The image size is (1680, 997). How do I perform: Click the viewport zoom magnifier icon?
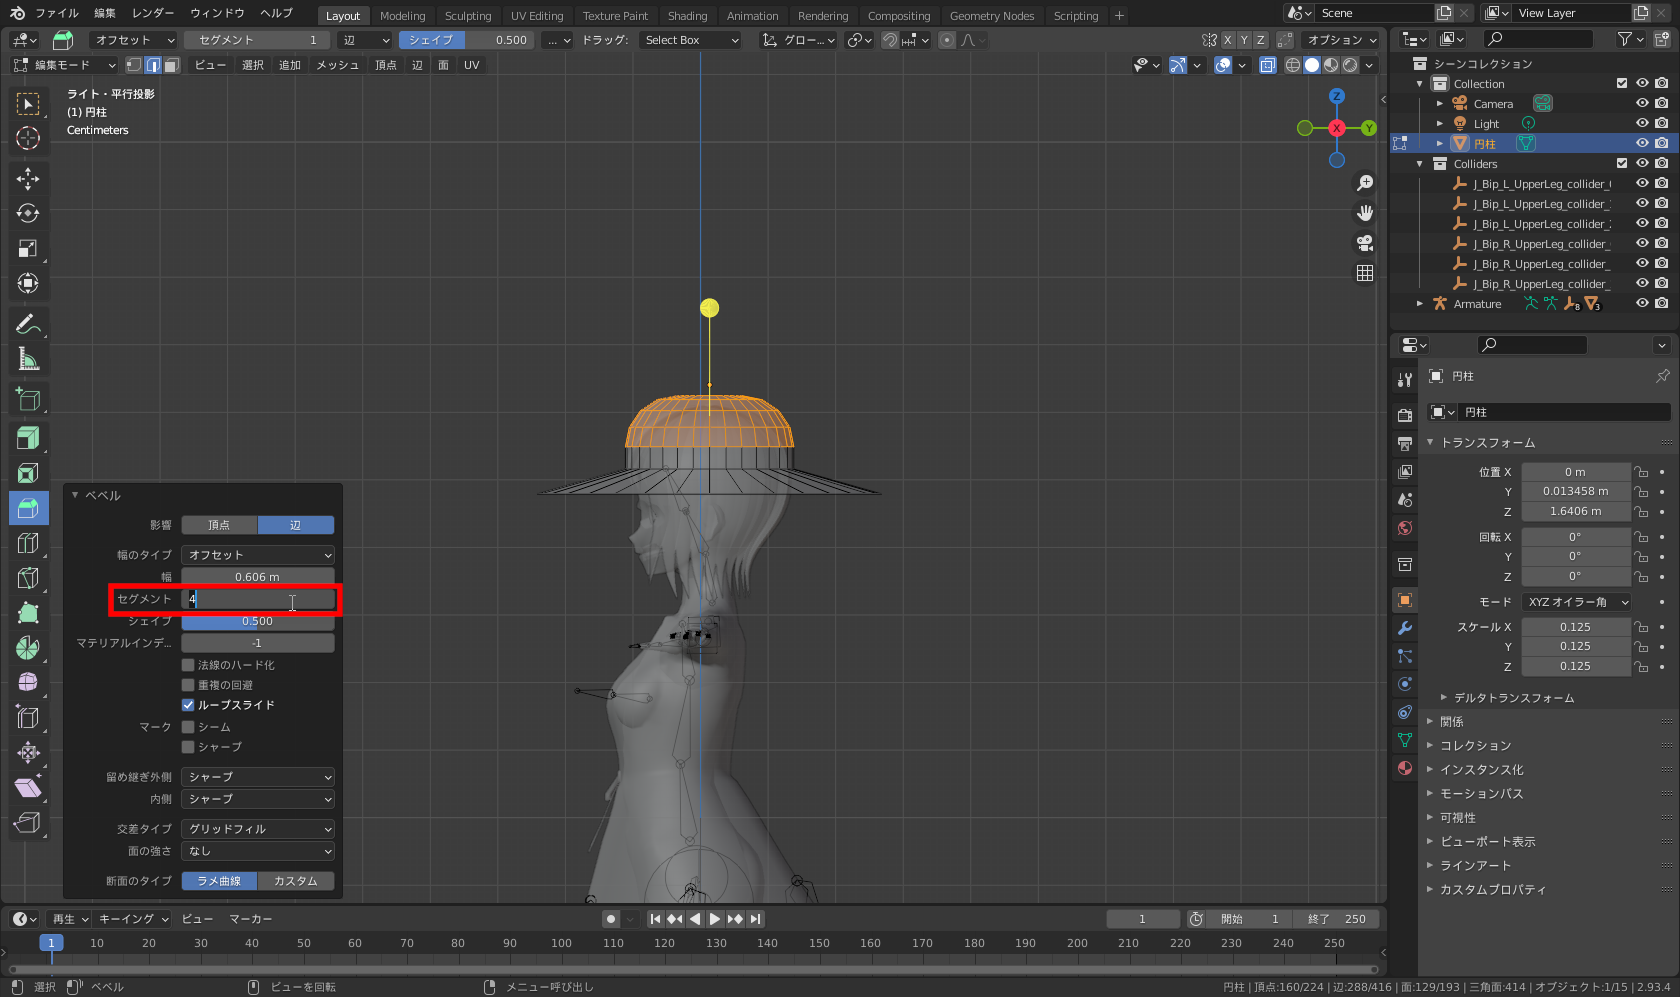(x=1365, y=183)
